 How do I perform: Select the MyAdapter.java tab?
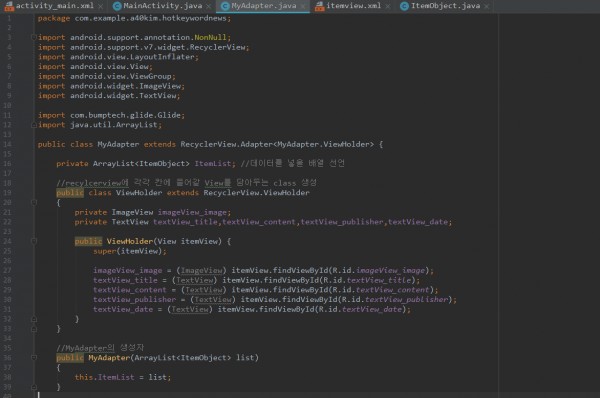264,6
